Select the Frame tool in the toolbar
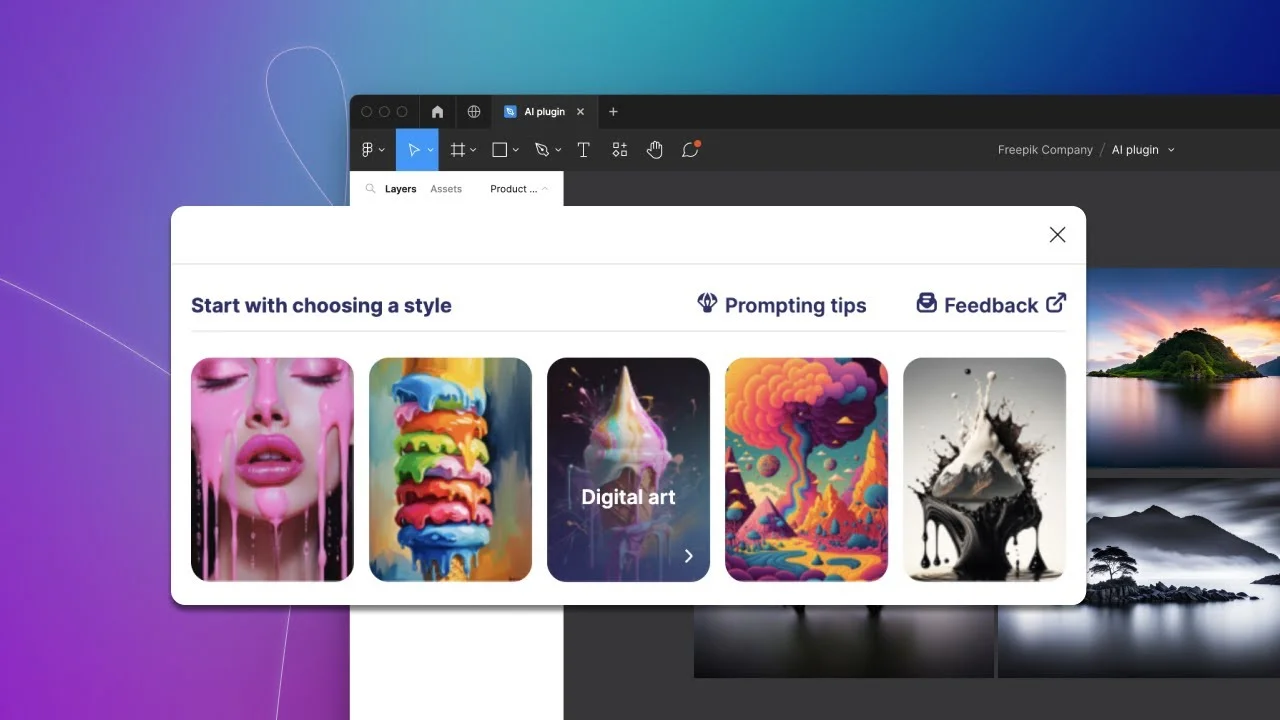 456,149
